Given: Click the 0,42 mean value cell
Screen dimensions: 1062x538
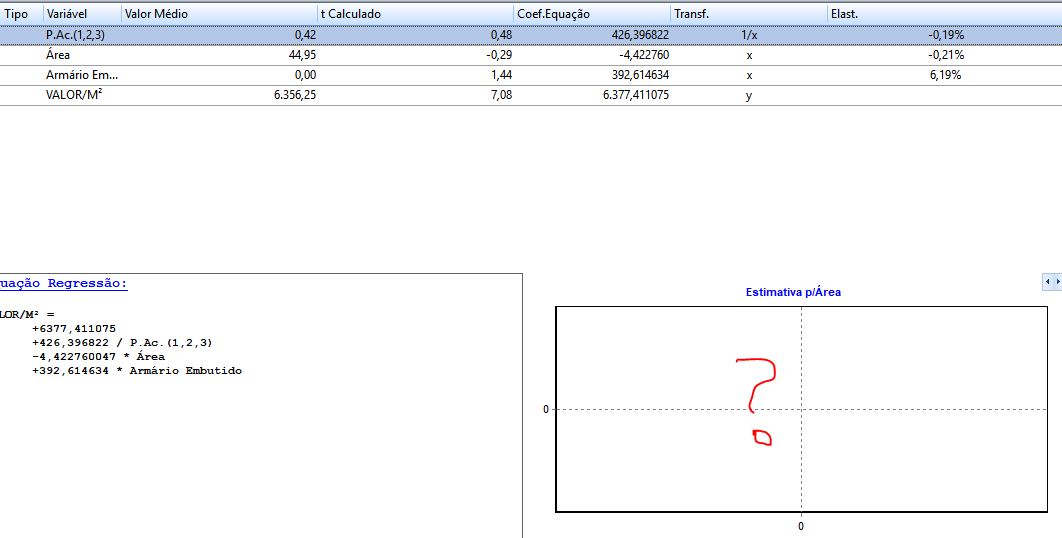Looking at the screenshot, I should (x=305, y=35).
